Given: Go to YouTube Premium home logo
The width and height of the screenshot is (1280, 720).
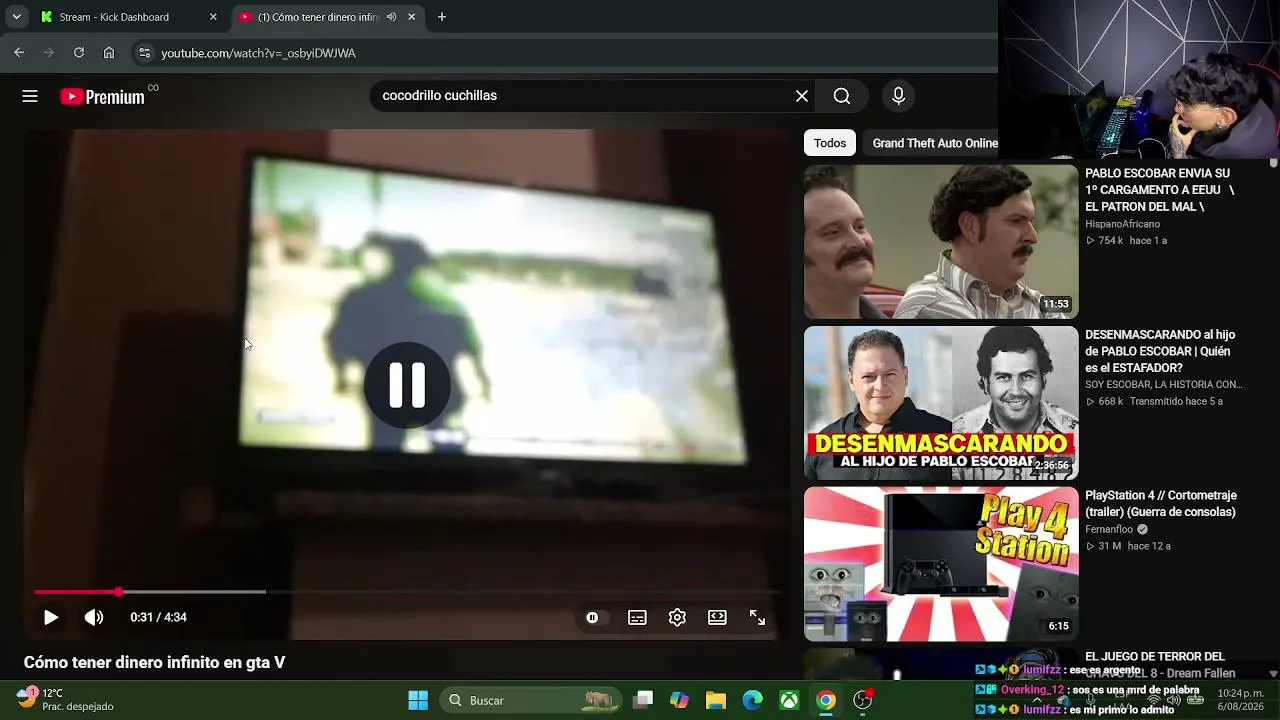Looking at the screenshot, I should 102,96.
